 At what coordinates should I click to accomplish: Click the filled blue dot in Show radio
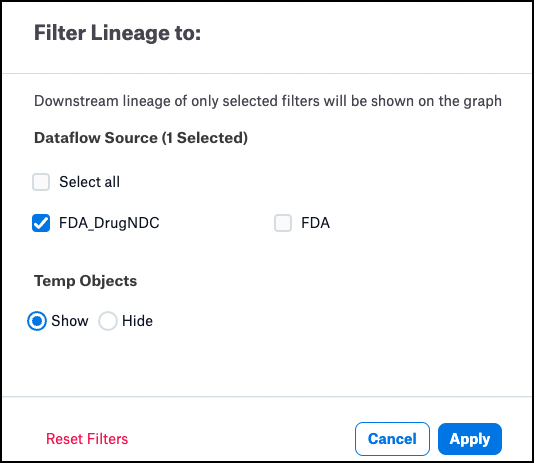(37, 321)
